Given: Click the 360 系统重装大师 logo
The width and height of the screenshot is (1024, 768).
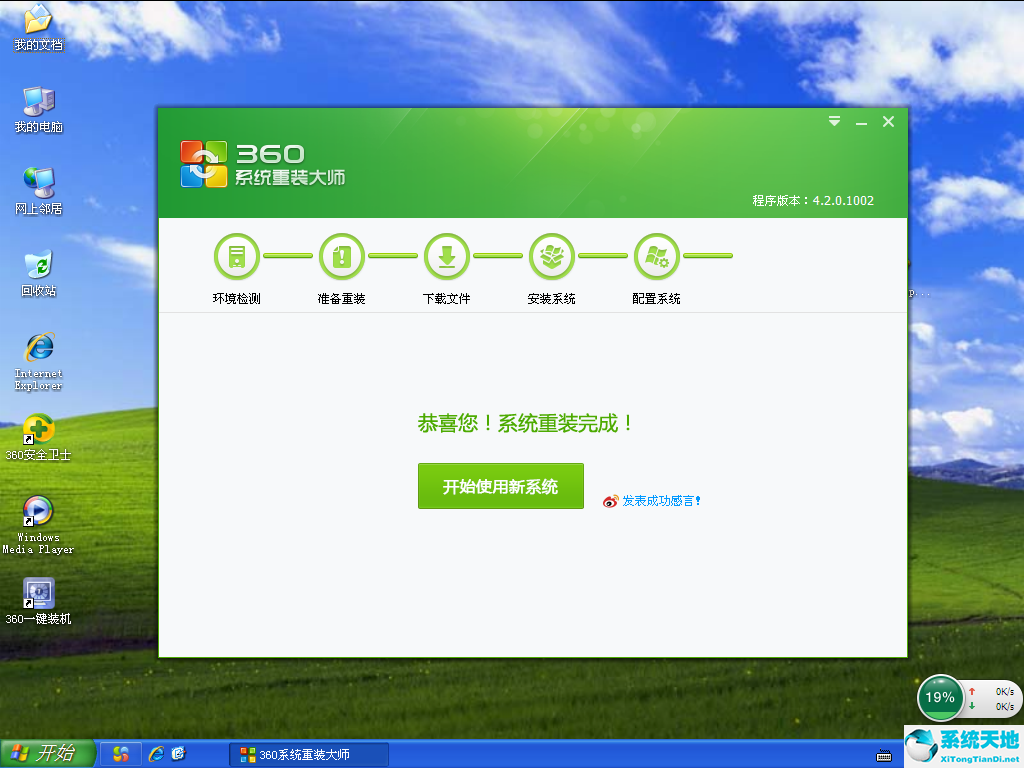Looking at the screenshot, I should (x=262, y=164).
